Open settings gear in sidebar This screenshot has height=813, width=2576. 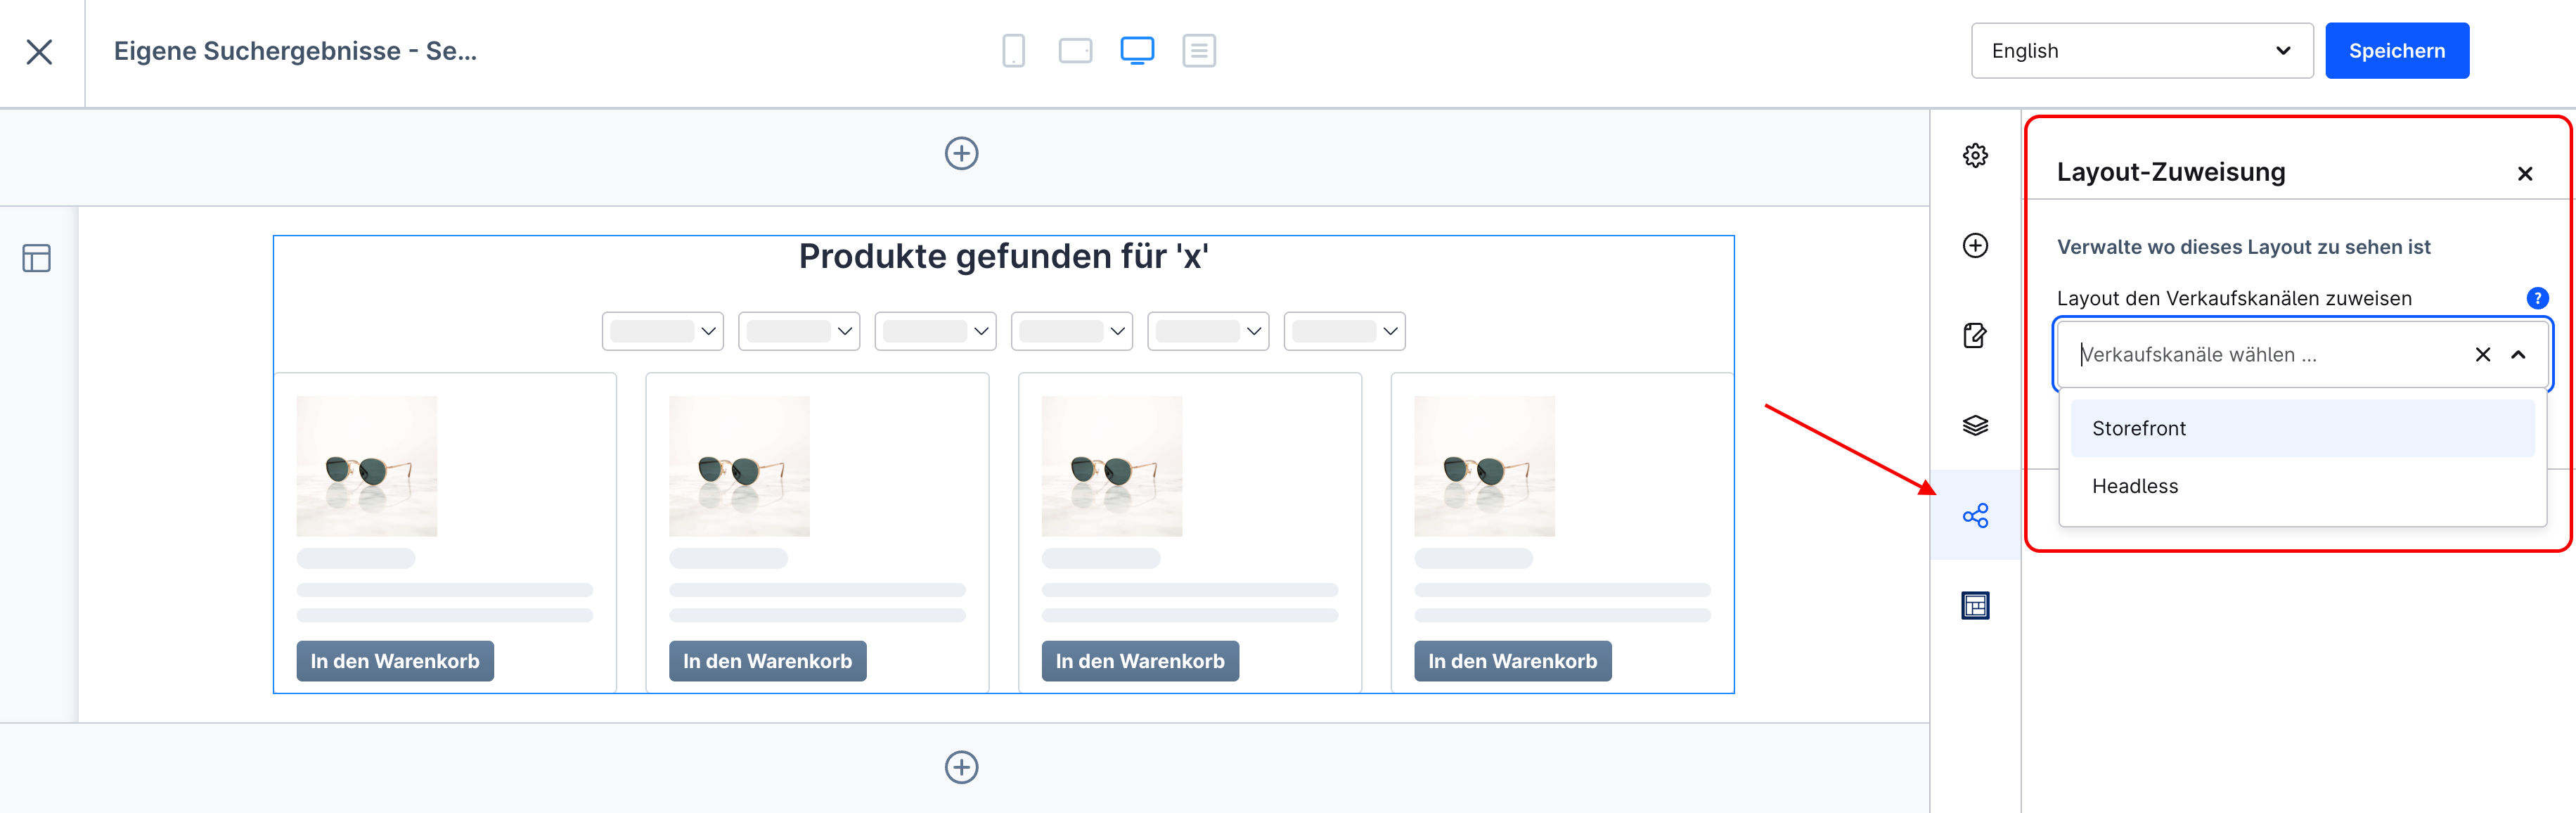coord(1975,156)
